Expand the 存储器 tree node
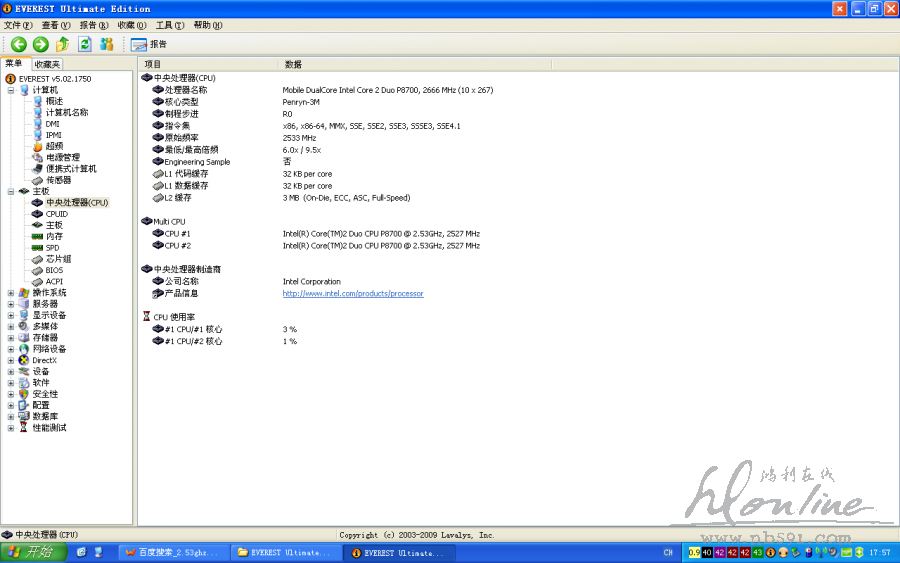 pos(10,337)
